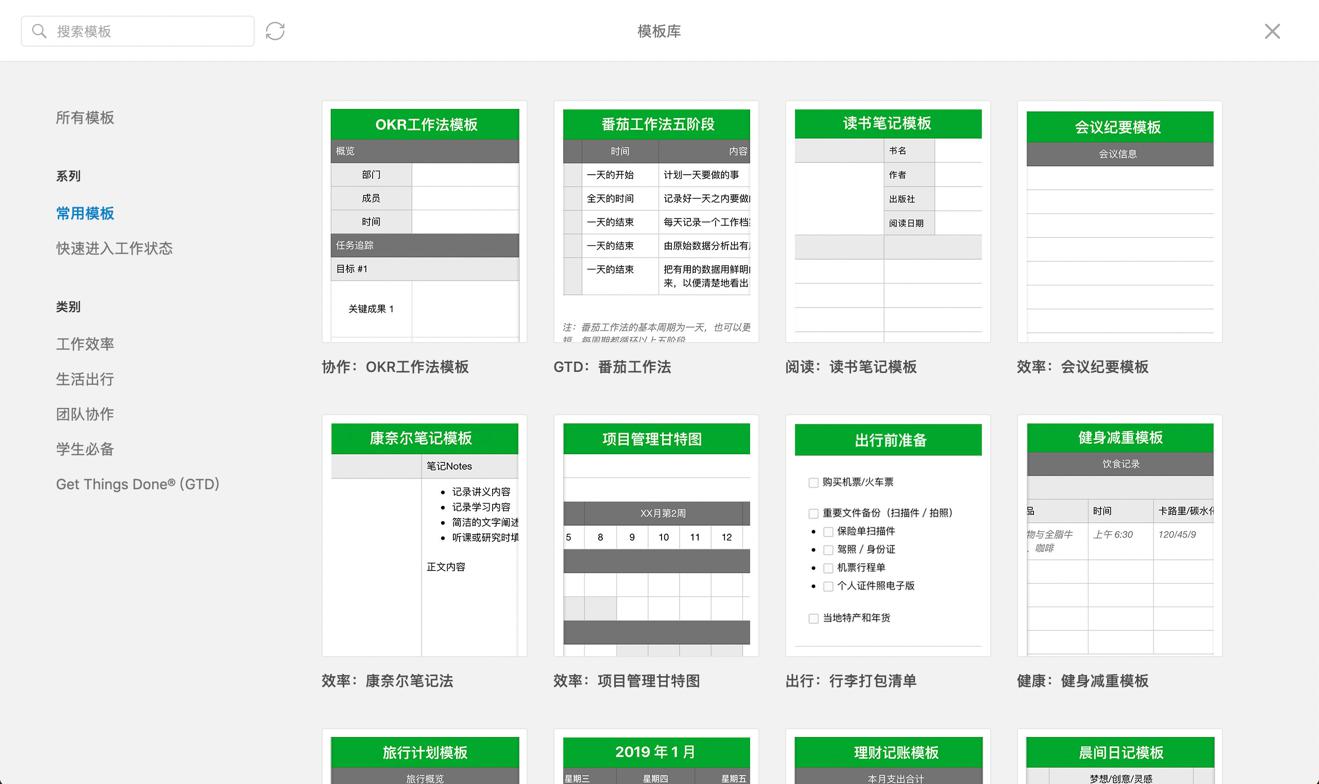
Task: Click the magnifier icon in search field
Action: pyautogui.click(x=39, y=31)
